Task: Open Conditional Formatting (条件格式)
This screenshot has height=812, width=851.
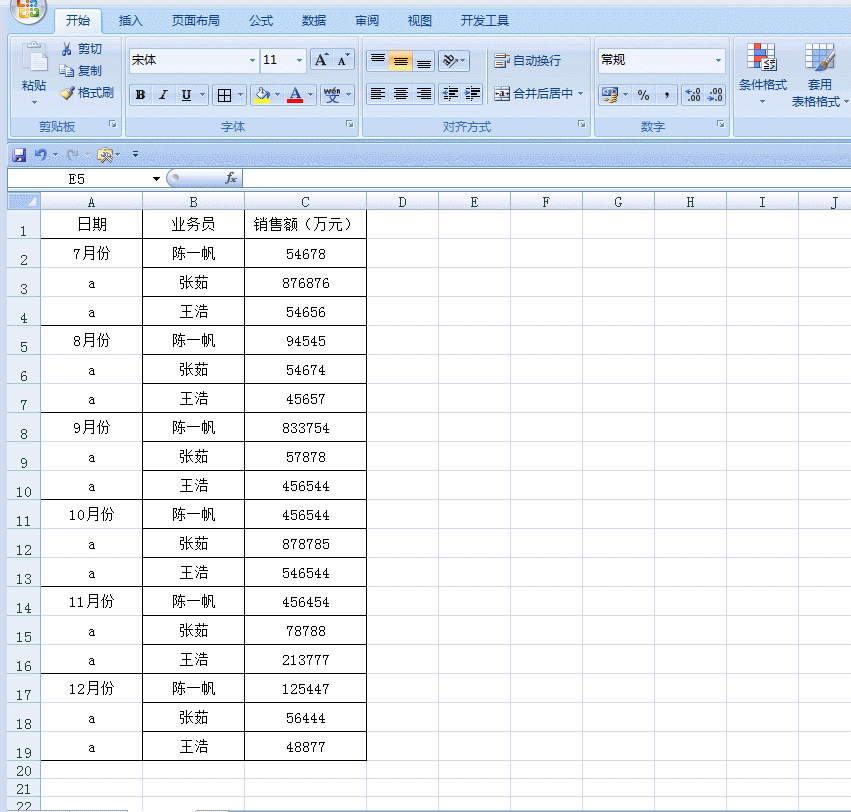Action: 763,73
